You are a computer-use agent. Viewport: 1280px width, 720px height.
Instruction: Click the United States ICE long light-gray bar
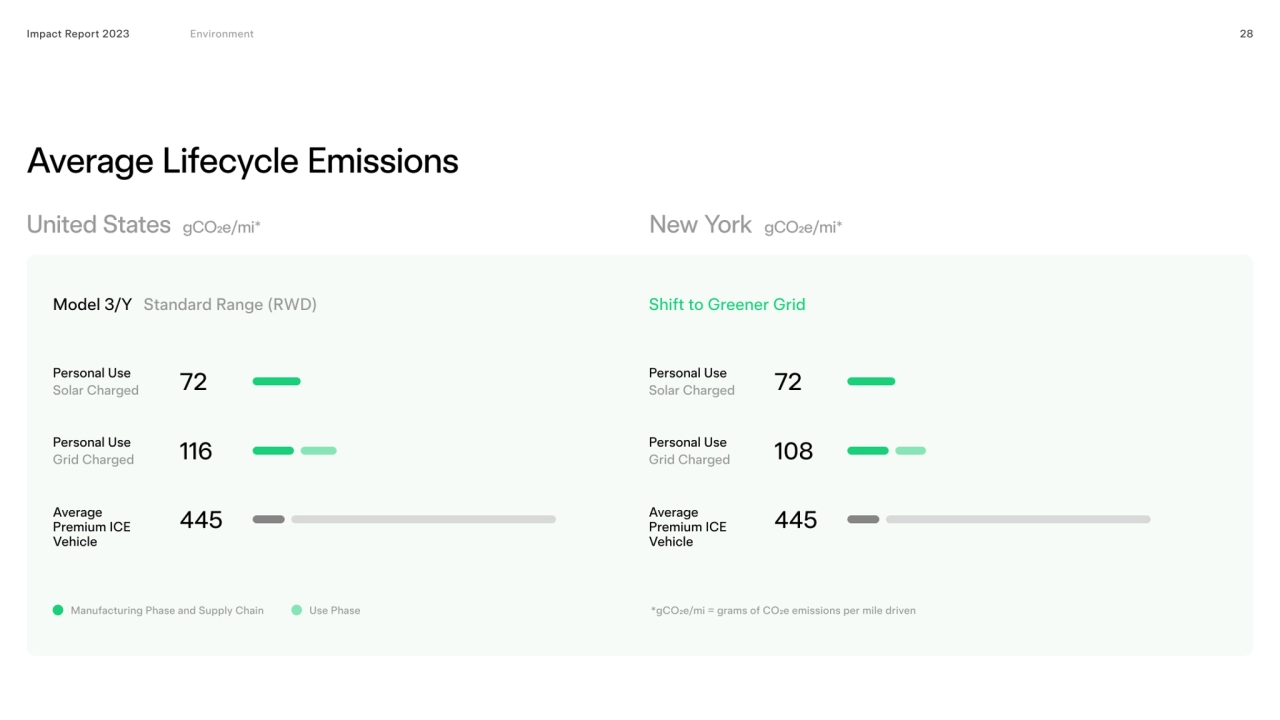point(424,520)
